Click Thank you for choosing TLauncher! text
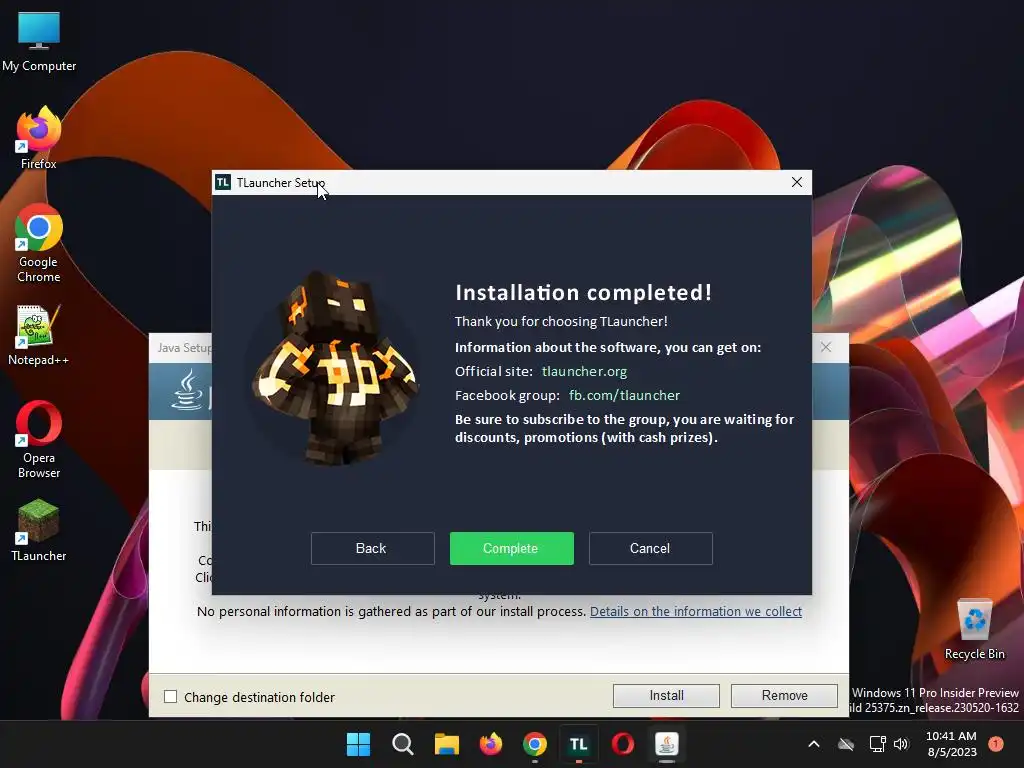 (x=561, y=321)
